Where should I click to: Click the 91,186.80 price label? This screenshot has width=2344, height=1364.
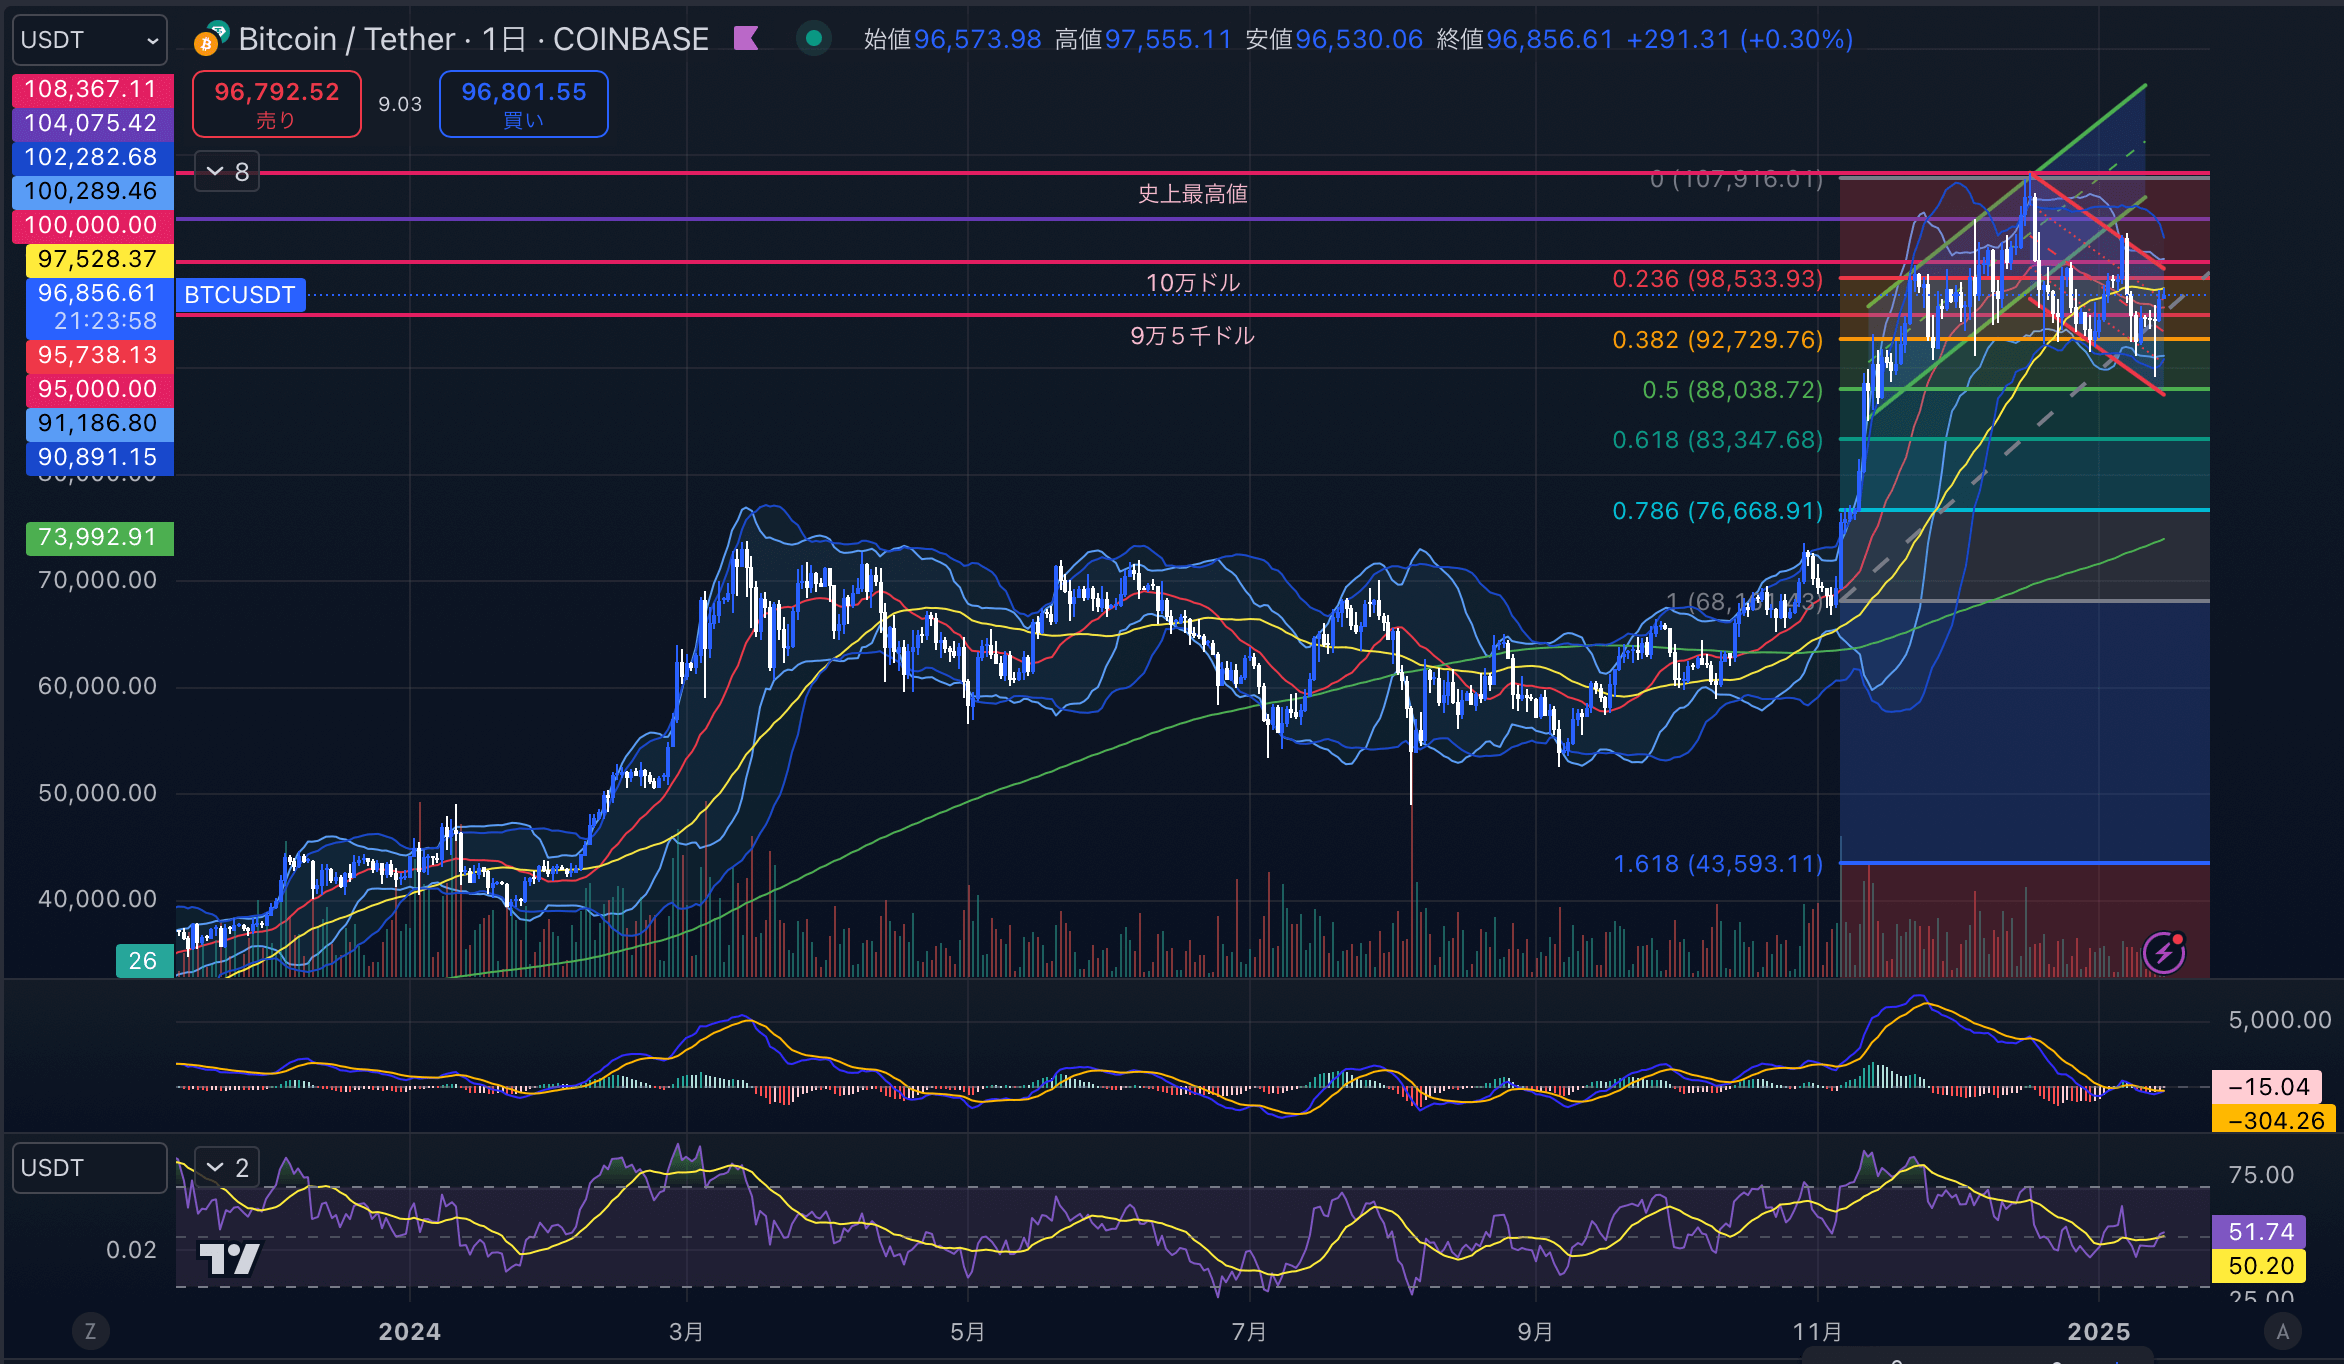pos(98,423)
